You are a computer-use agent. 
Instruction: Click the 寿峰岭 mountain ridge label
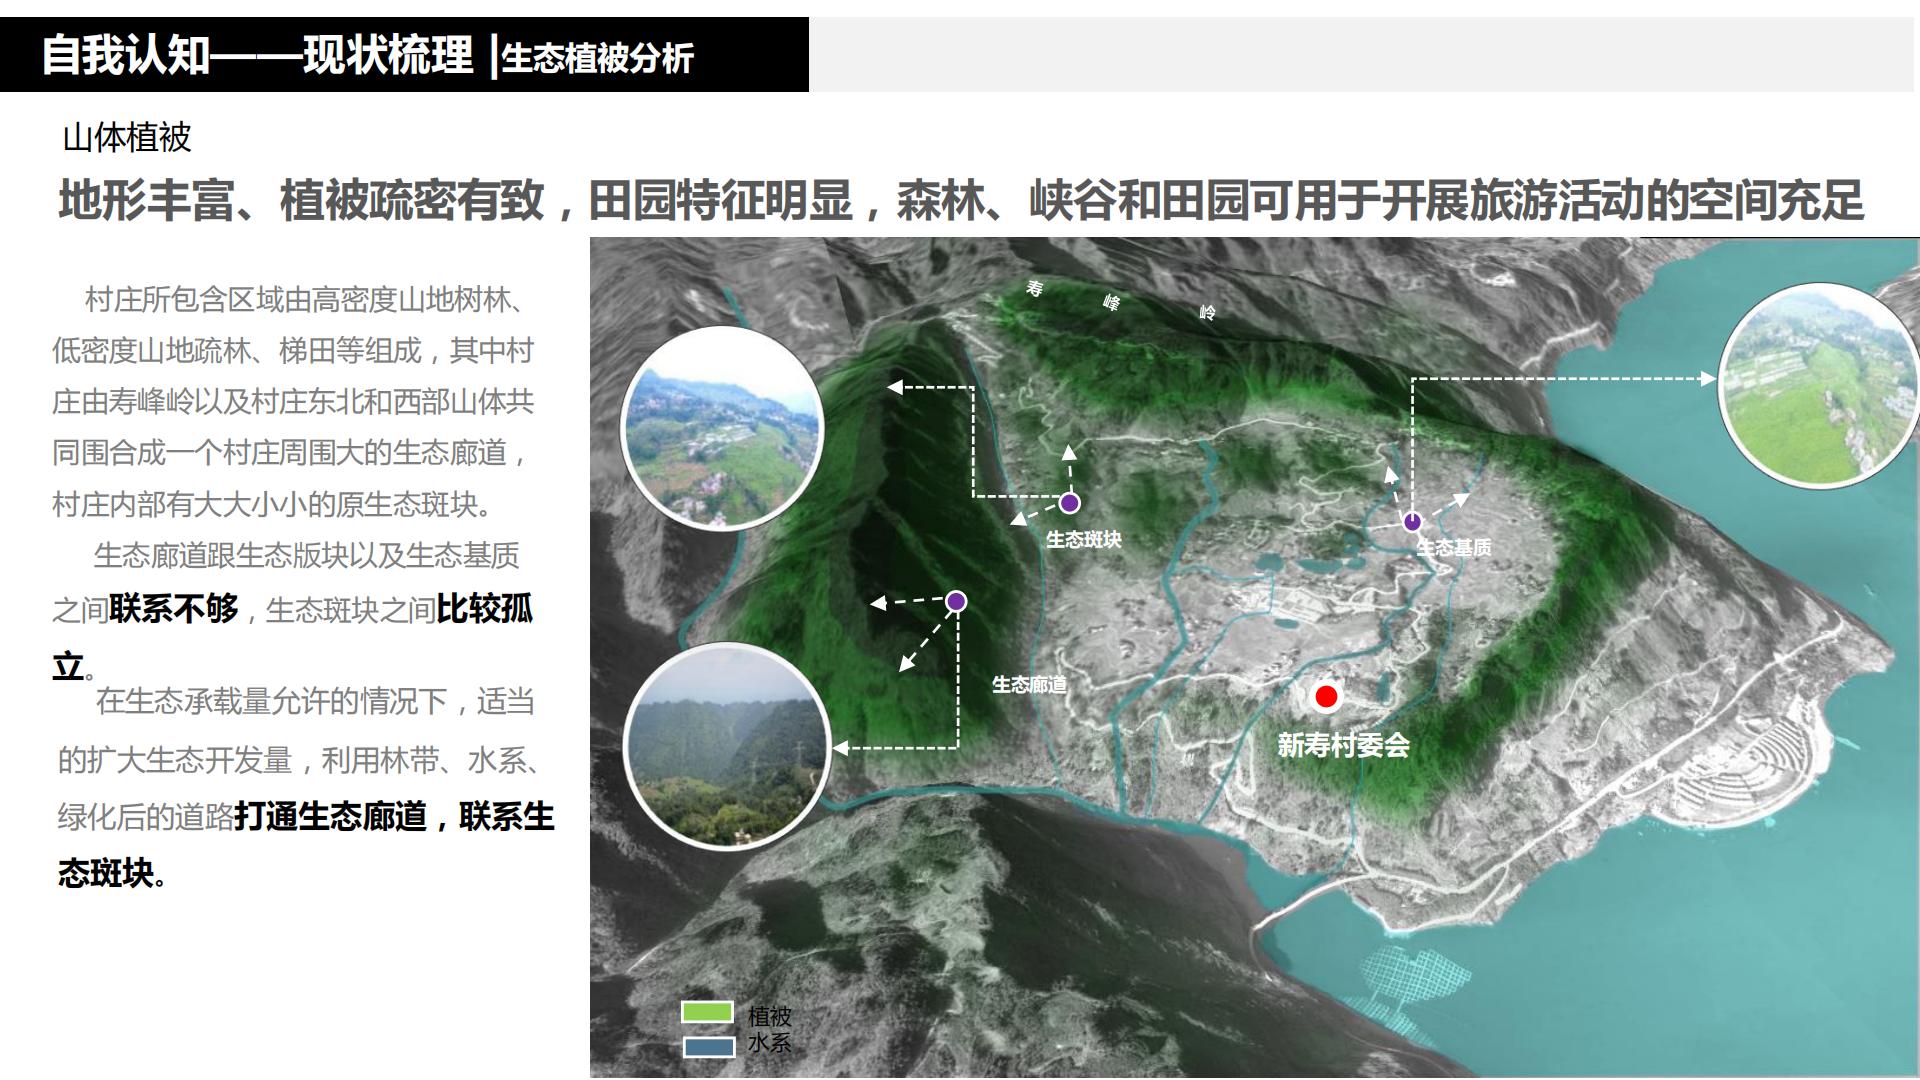[1120, 300]
